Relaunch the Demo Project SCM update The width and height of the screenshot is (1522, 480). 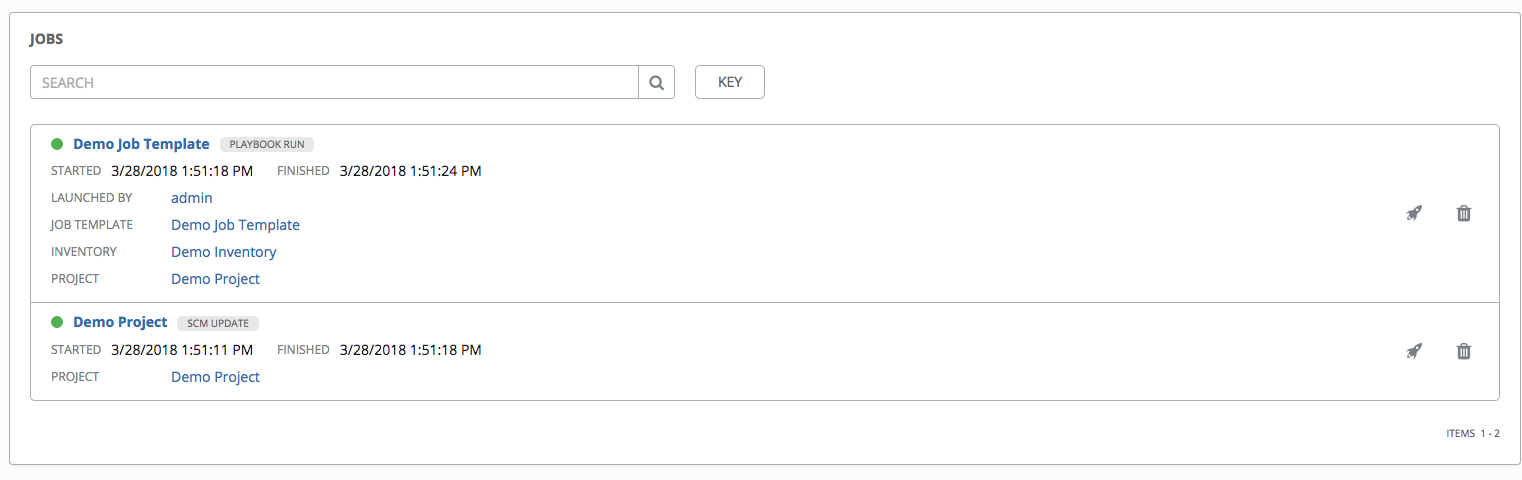(x=1414, y=351)
